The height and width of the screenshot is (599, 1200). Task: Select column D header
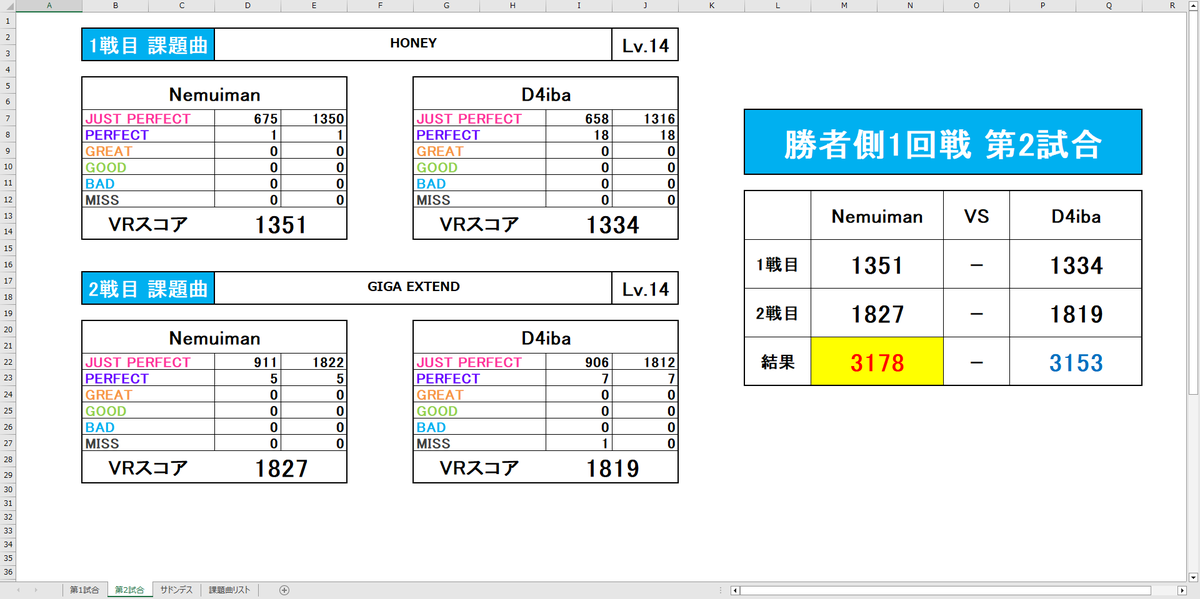coord(248,5)
